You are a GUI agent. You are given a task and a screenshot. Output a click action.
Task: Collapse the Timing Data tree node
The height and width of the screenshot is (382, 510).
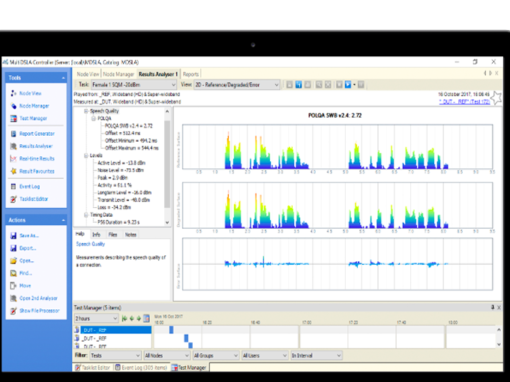[86, 215]
